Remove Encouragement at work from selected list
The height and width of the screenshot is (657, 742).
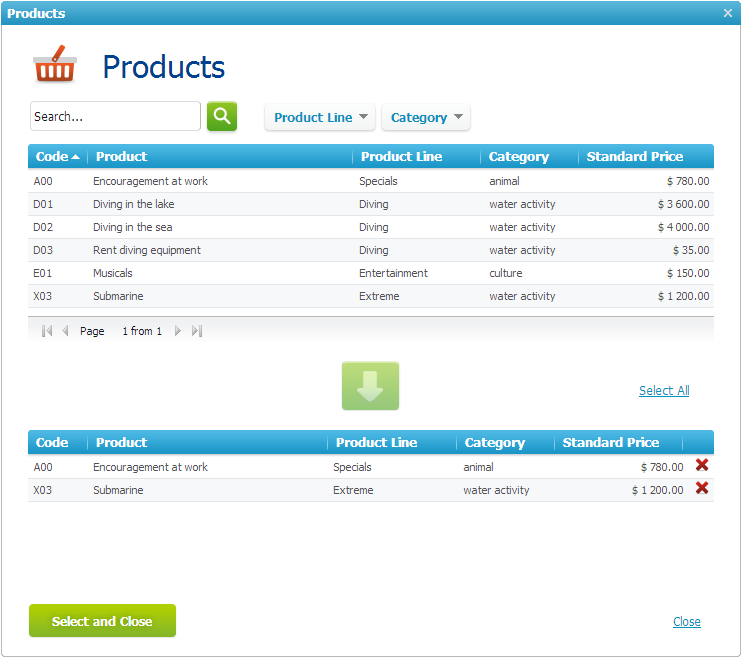click(702, 465)
